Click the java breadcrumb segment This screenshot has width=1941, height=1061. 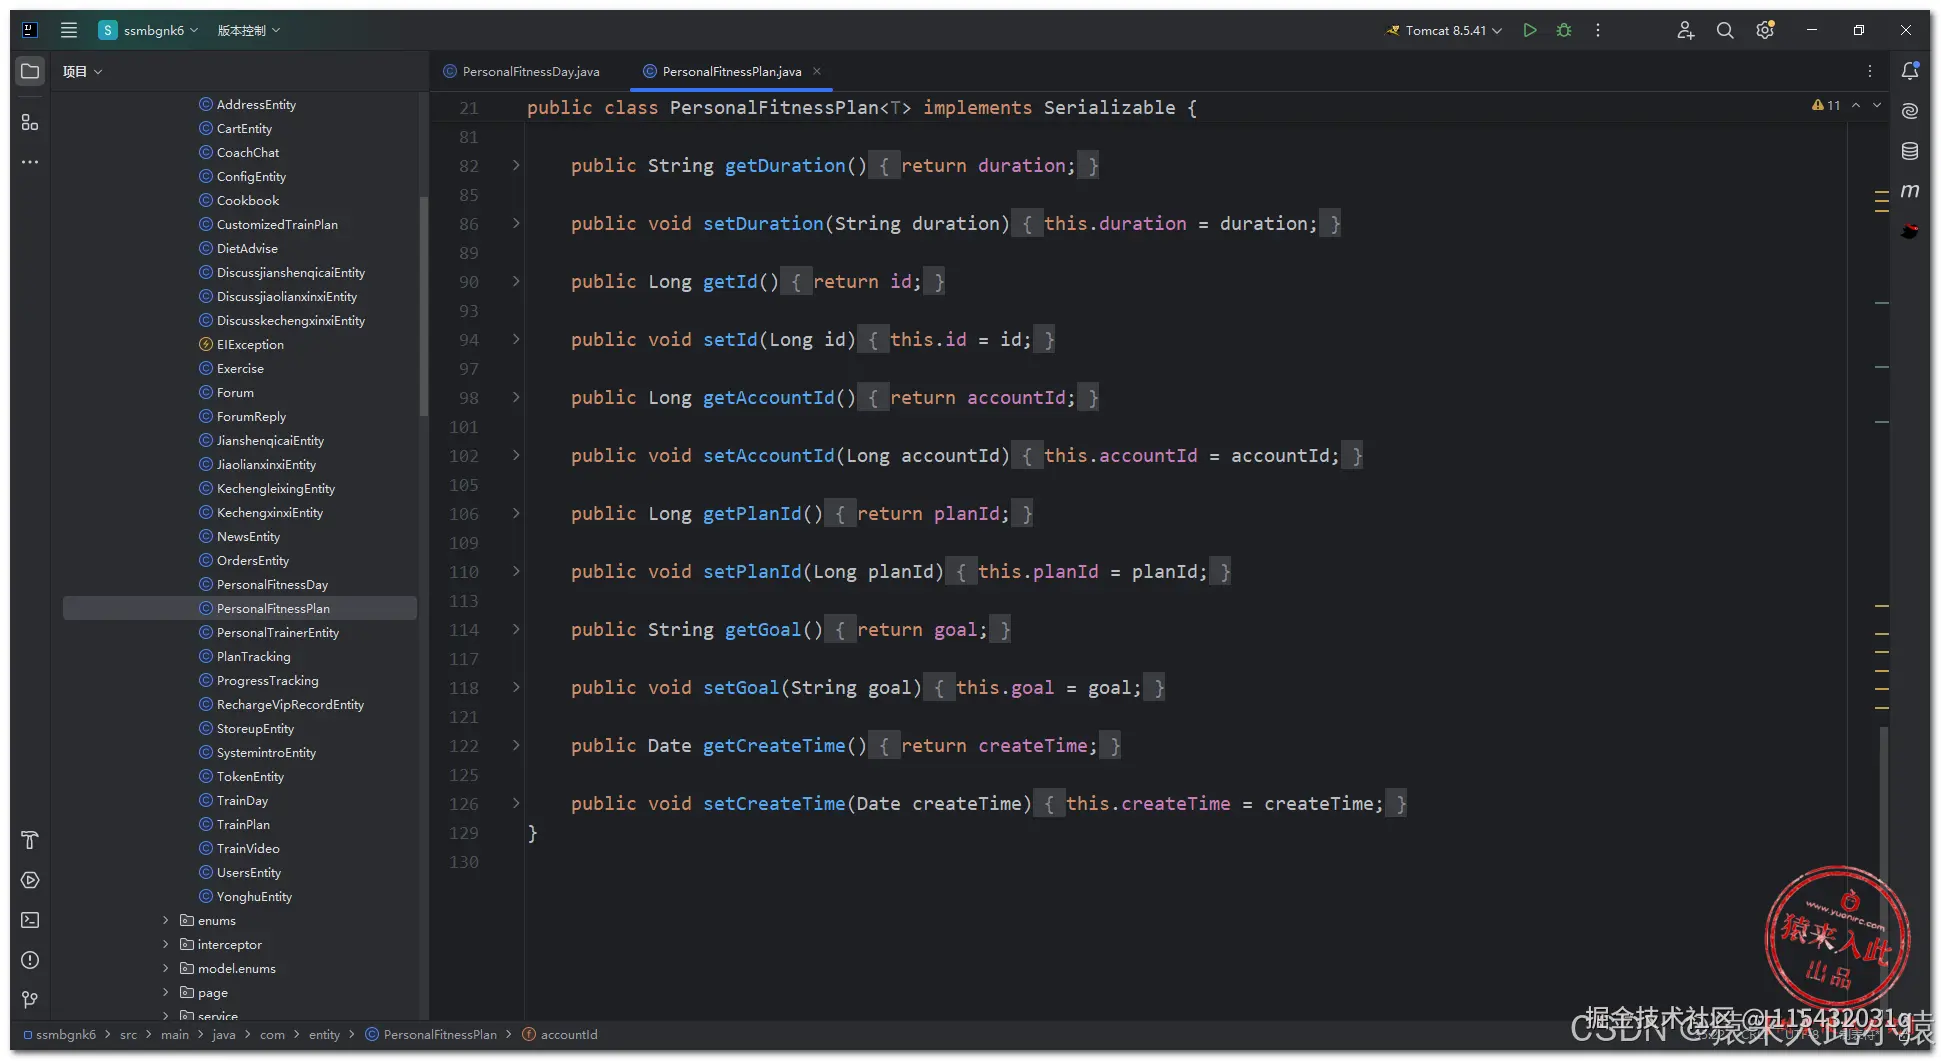coord(224,1035)
